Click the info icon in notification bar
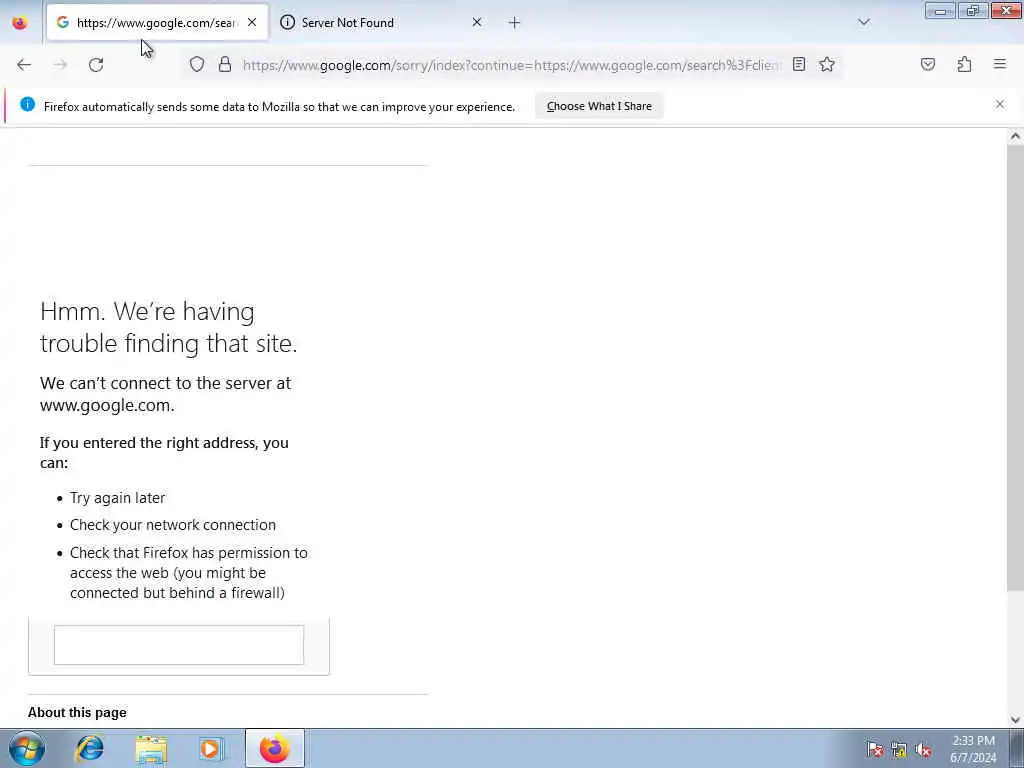The width and height of the screenshot is (1024, 768). coord(27,104)
